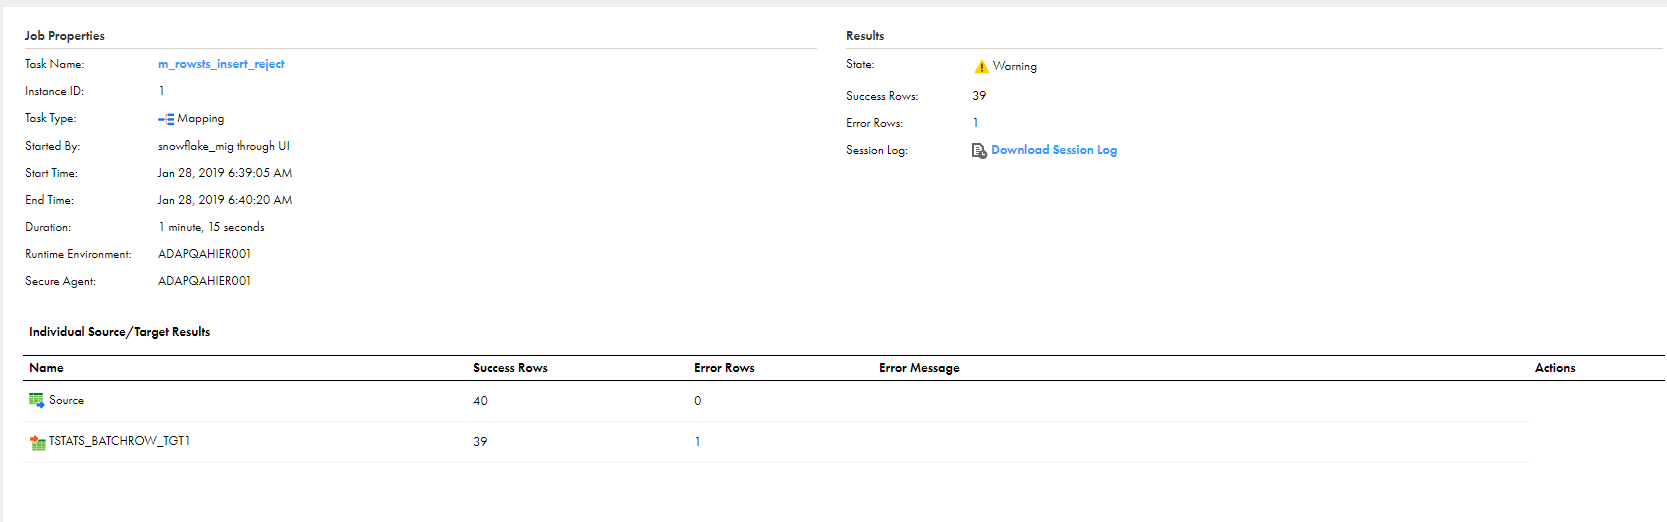Click the Error Rows column header
Screen dimensions: 1667x522
pyautogui.click(x=724, y=368)
